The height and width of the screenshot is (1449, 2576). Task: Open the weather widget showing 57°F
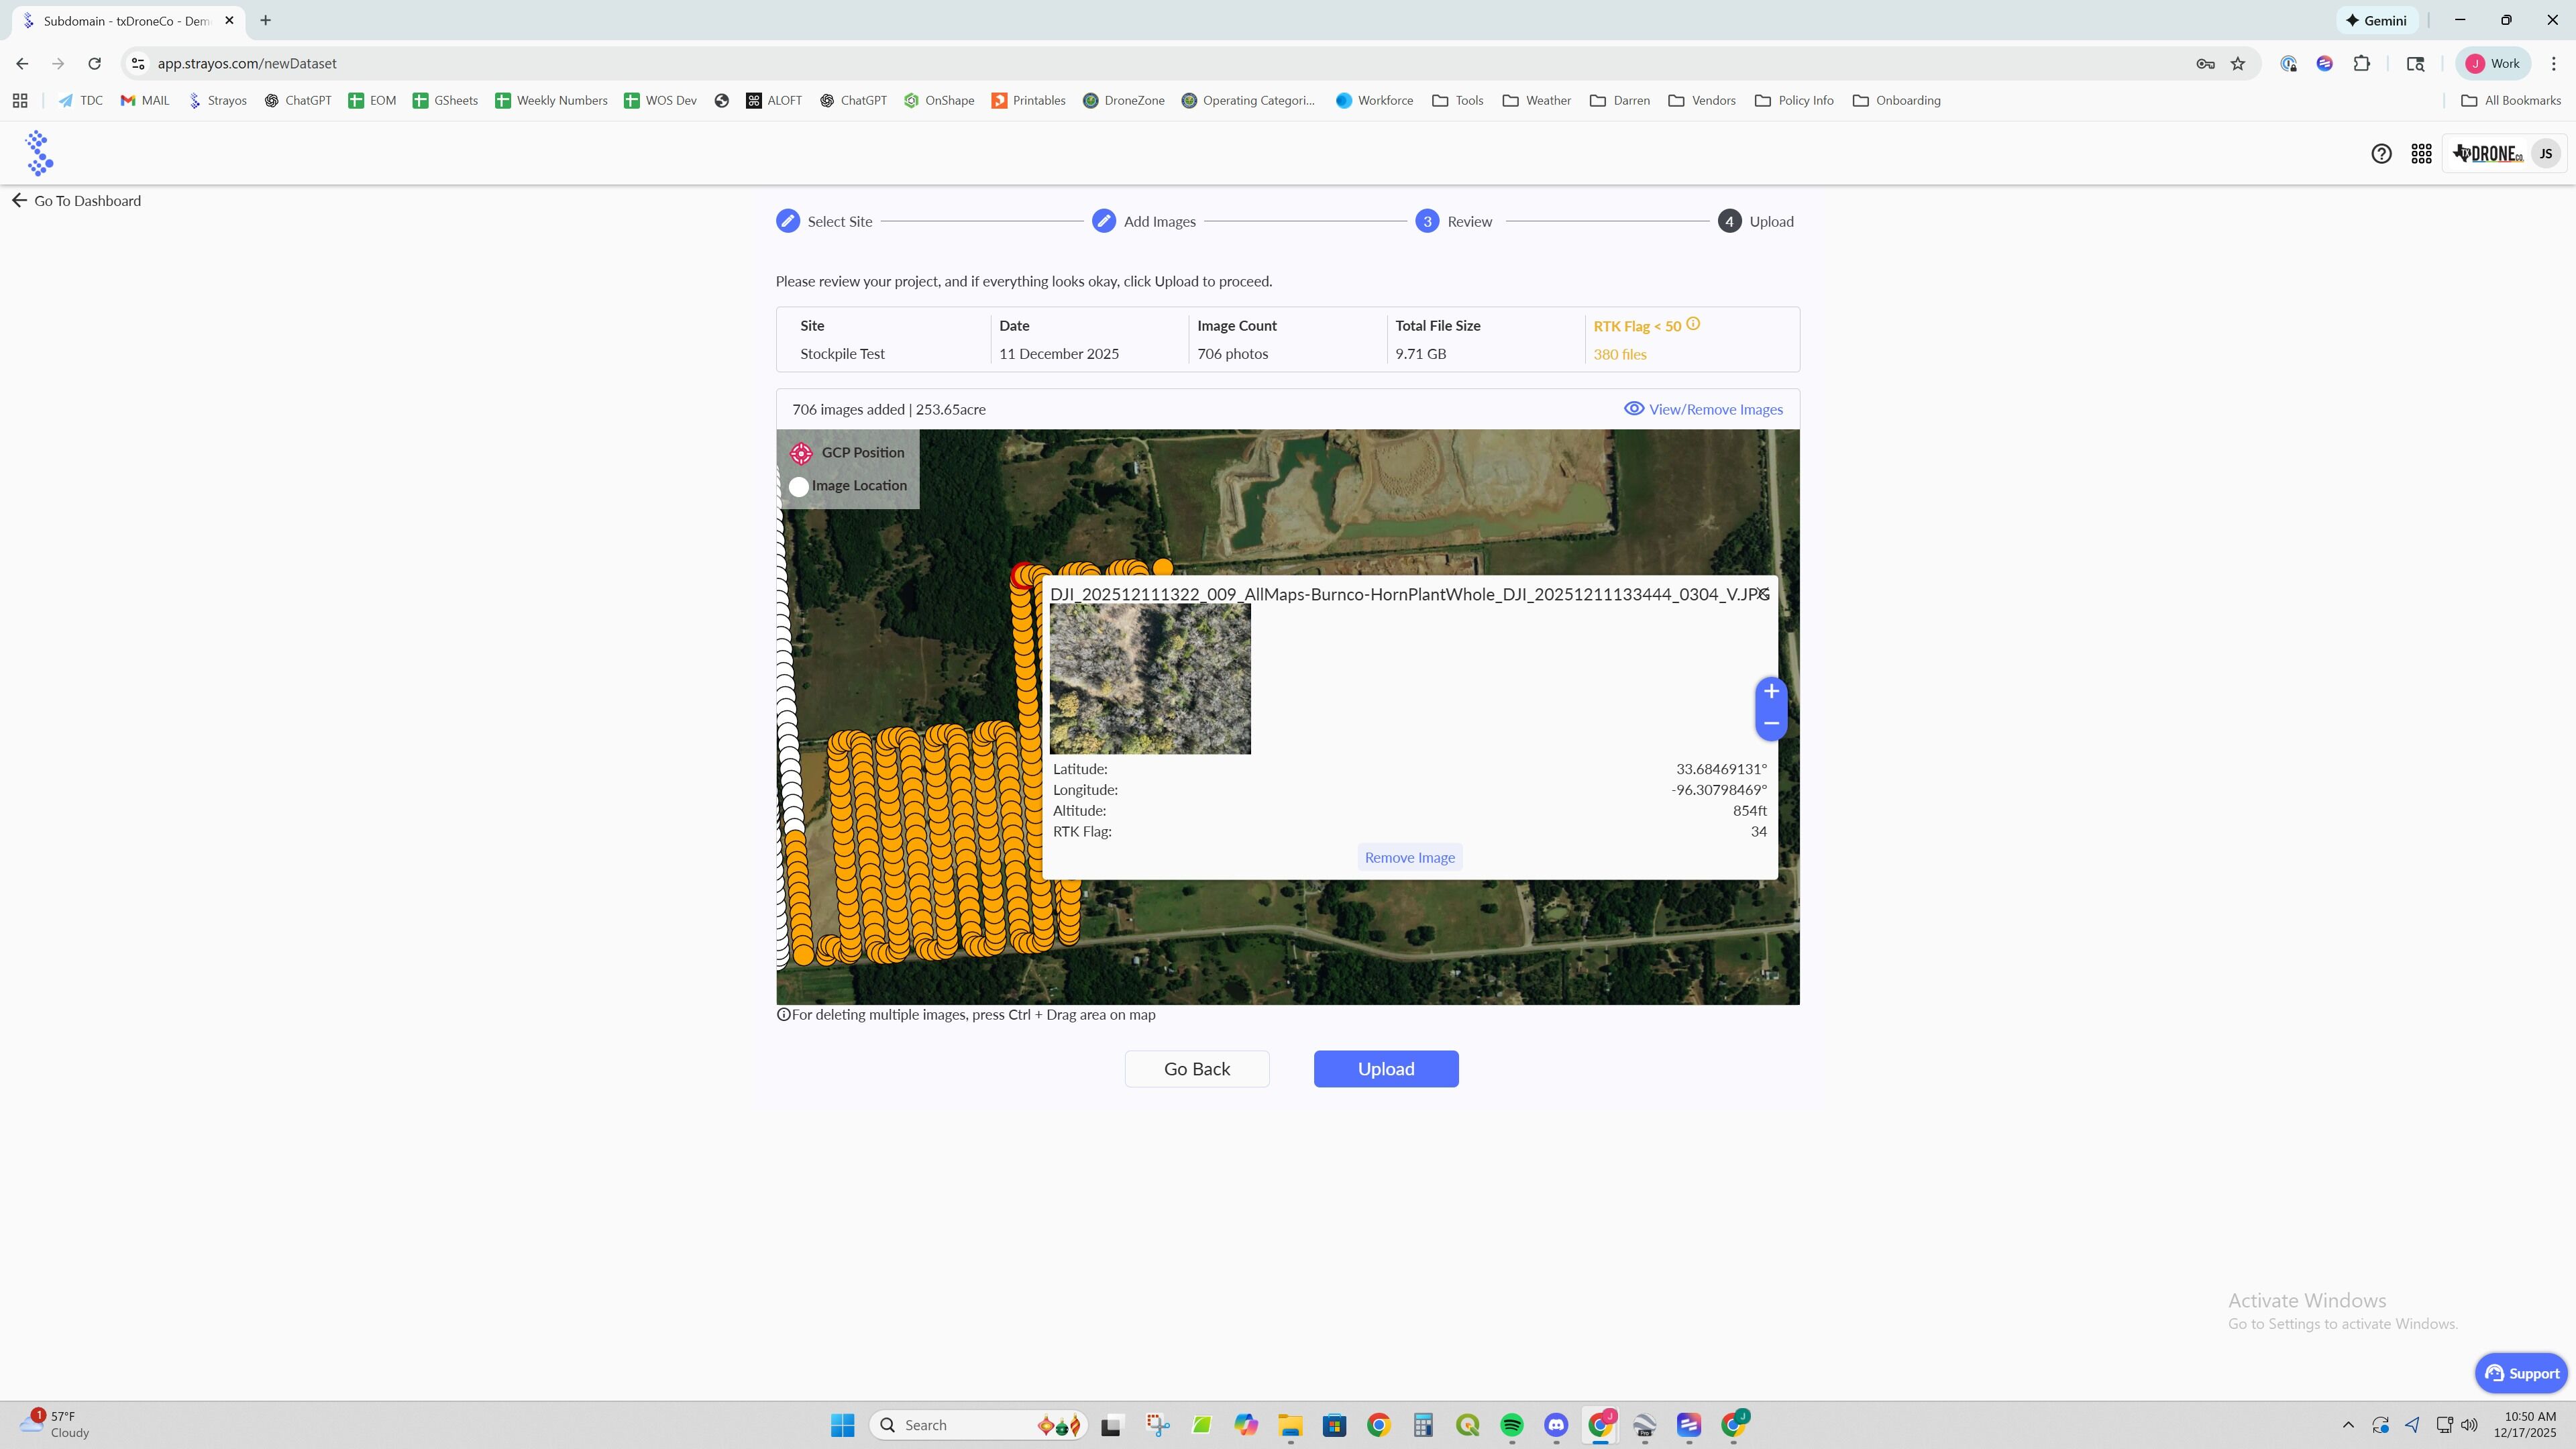tap(55, 1425)
